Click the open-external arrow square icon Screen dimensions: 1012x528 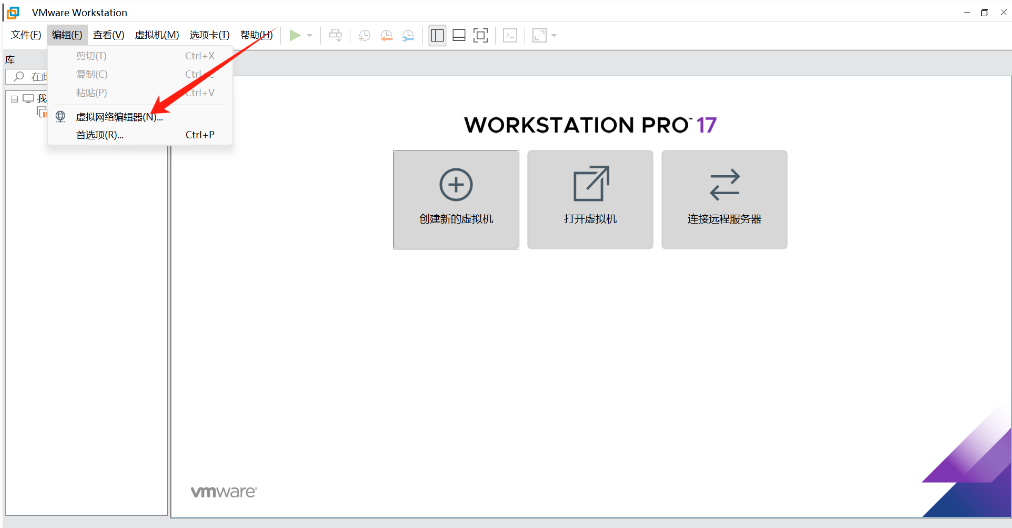[591, 184]
